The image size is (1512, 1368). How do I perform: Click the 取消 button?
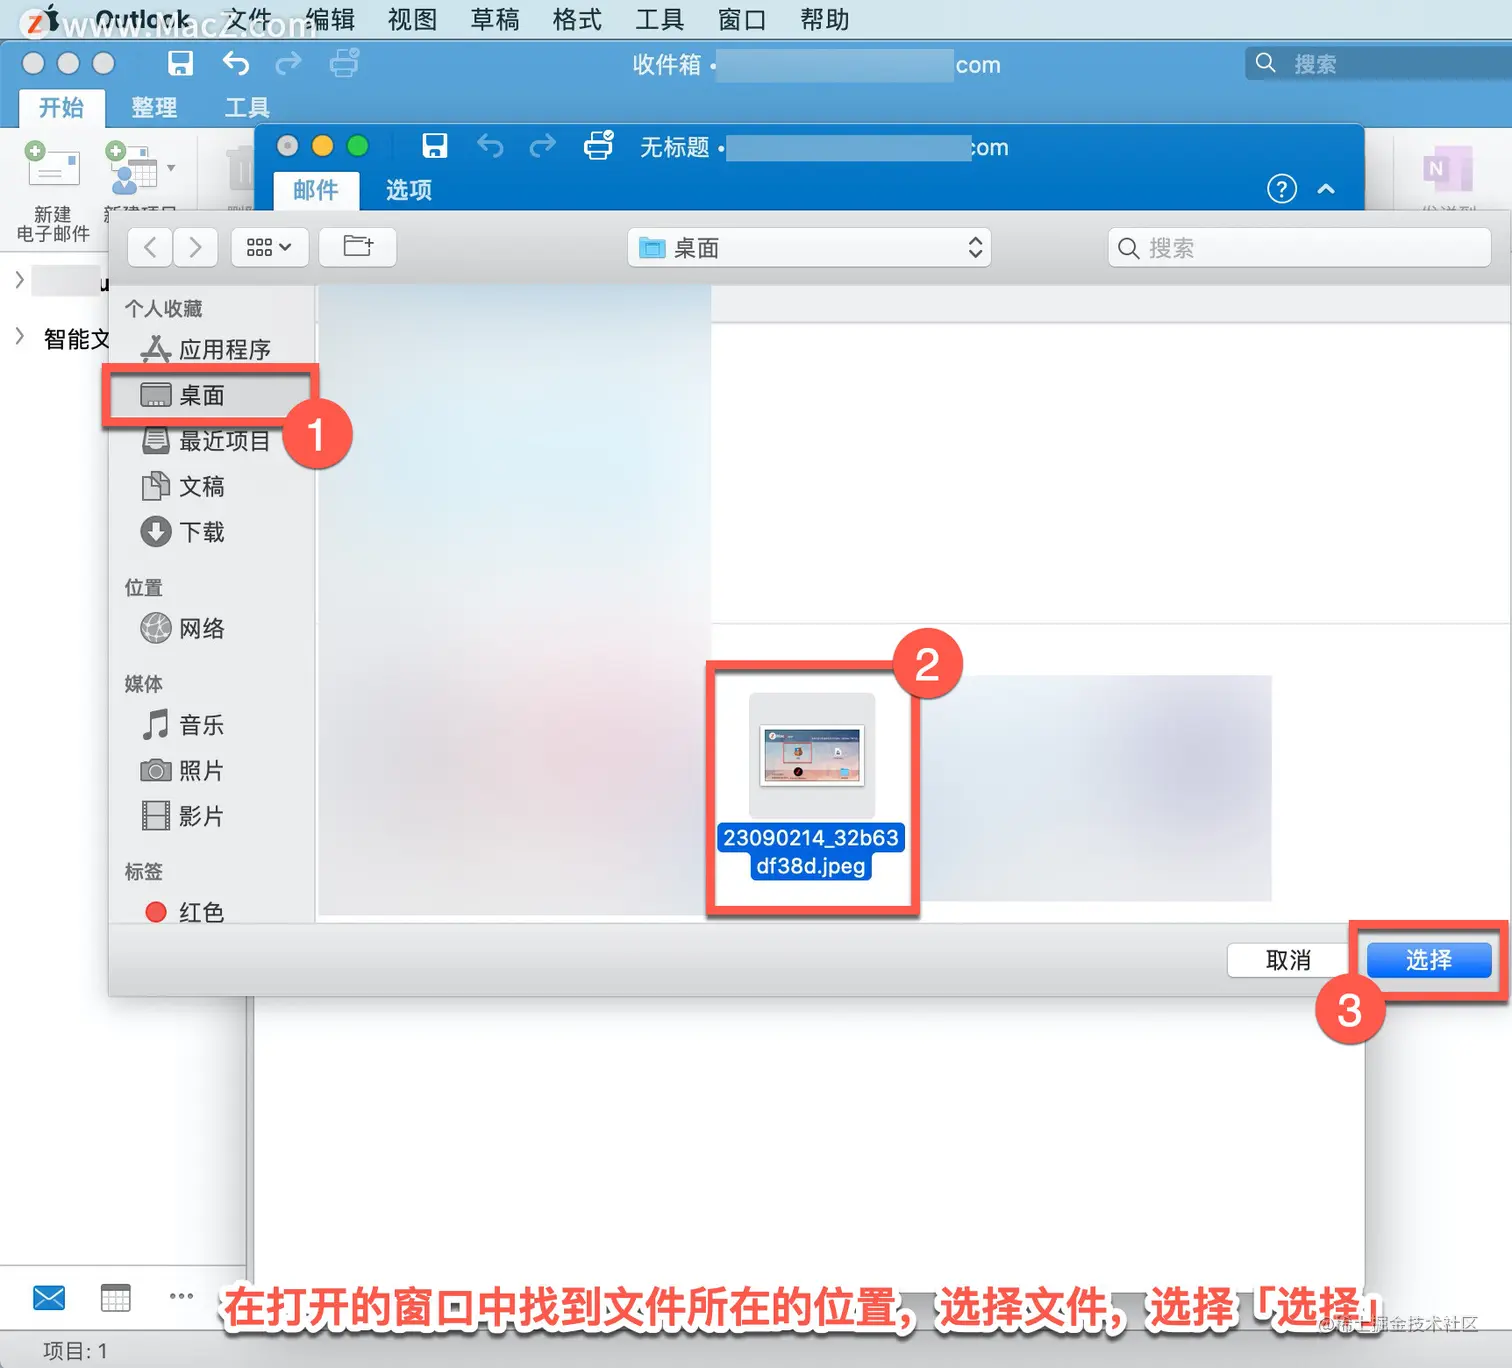[1288, 960]
